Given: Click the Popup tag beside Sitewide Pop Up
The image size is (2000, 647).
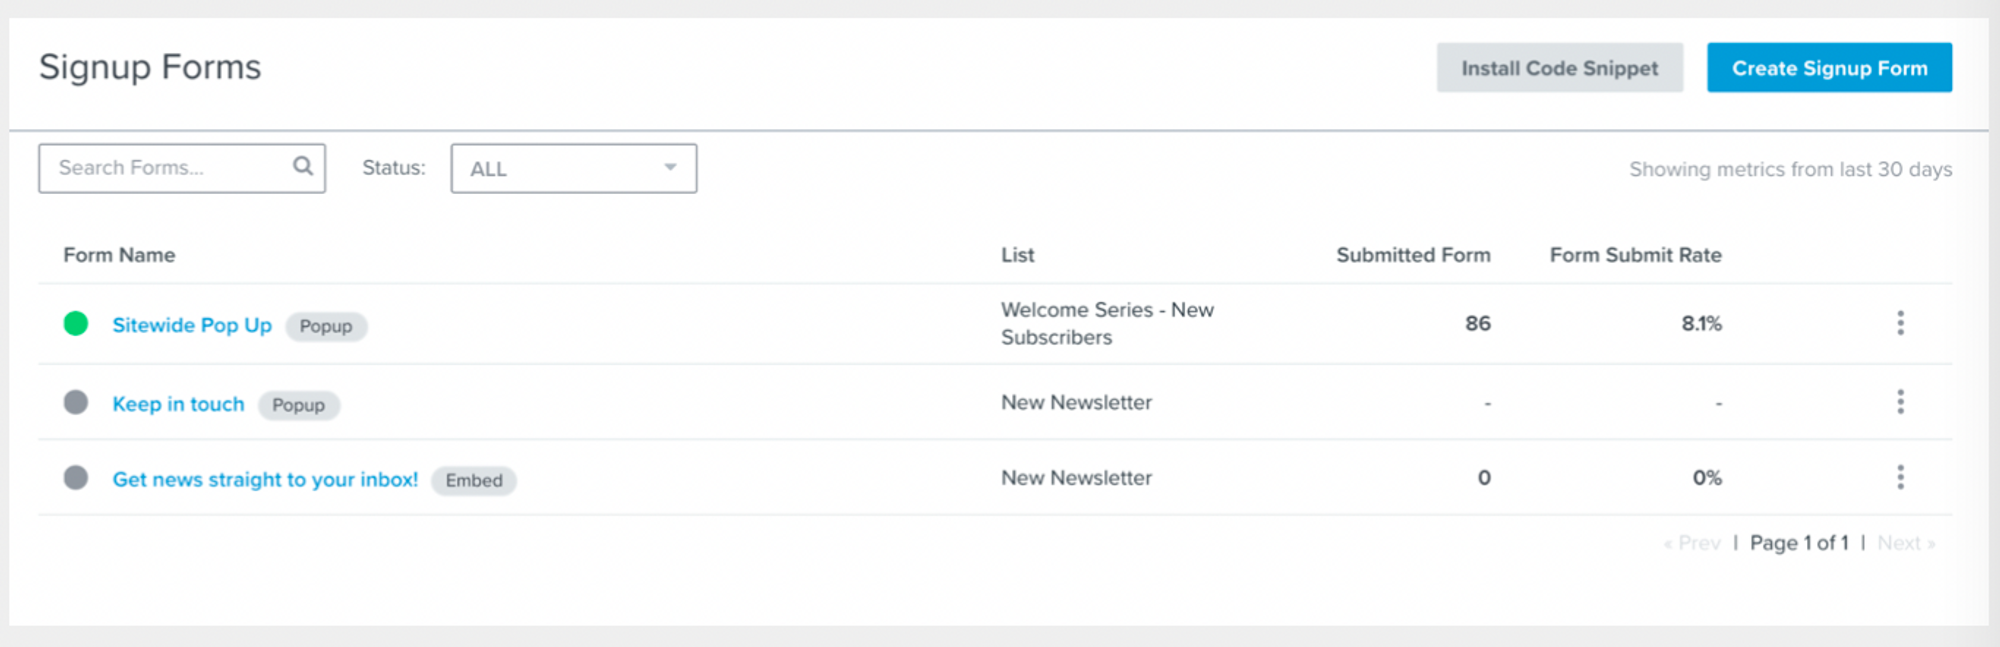Looking at the screenshot, I should click(326, 326).
